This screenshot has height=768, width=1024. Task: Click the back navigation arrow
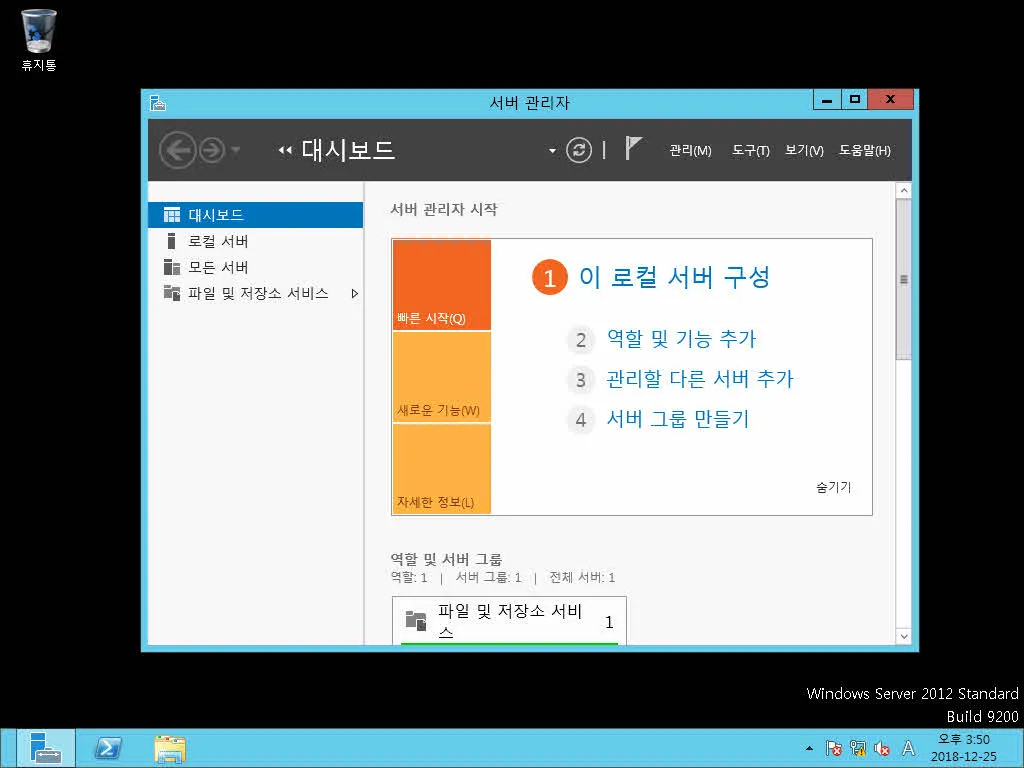(x=178, y=150)
